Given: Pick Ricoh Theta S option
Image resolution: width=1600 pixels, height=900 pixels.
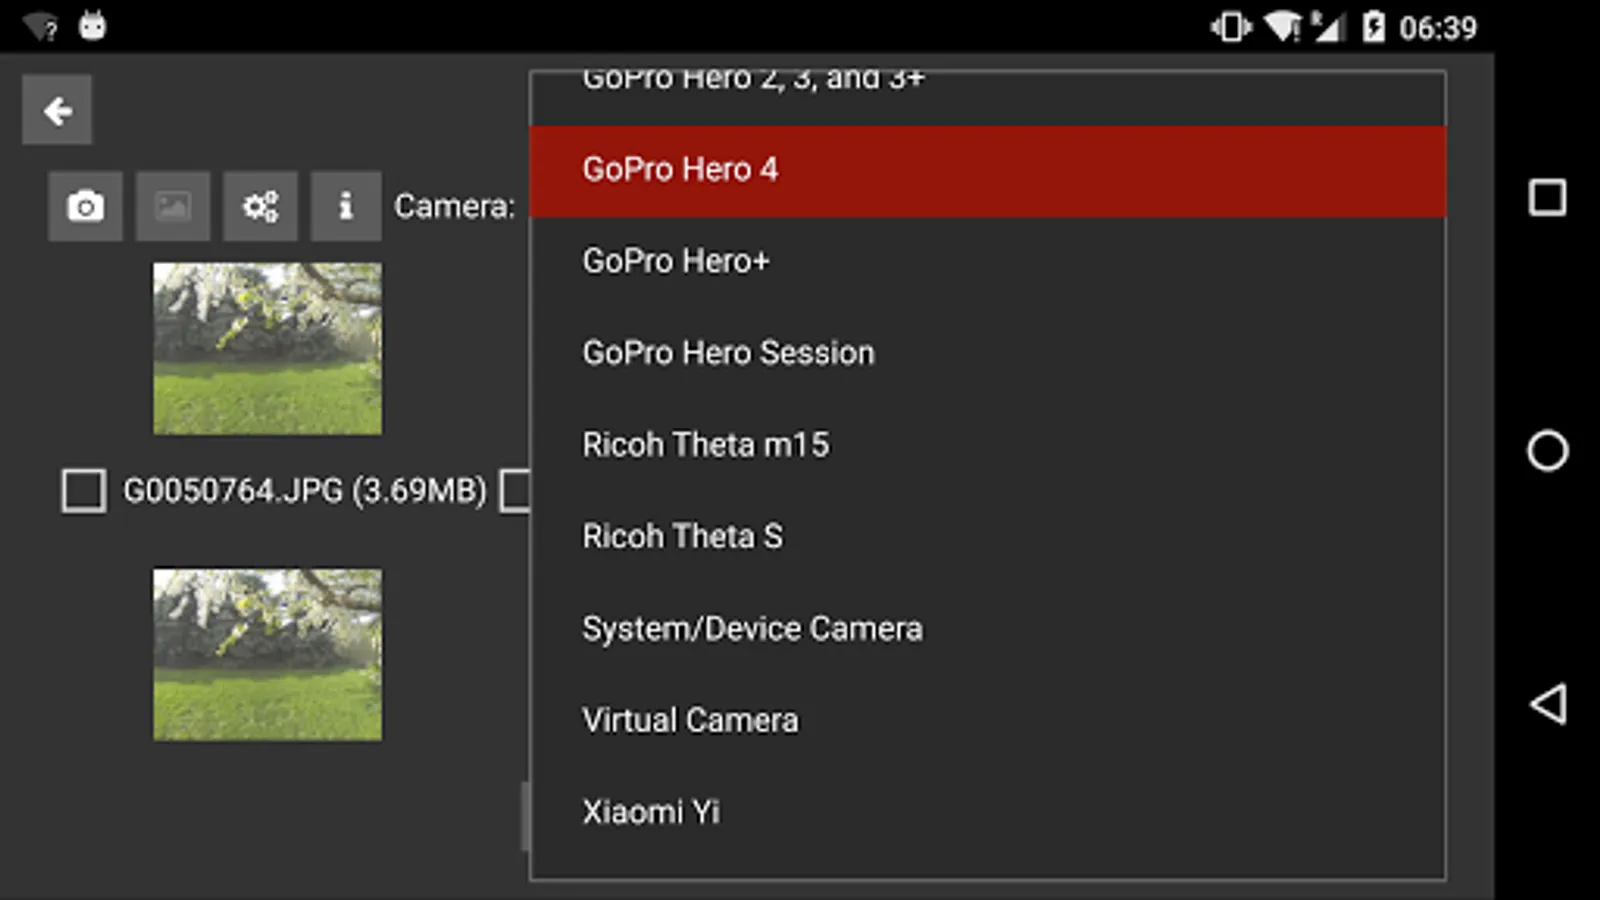Looking at the screenshot, I should 988,537.
